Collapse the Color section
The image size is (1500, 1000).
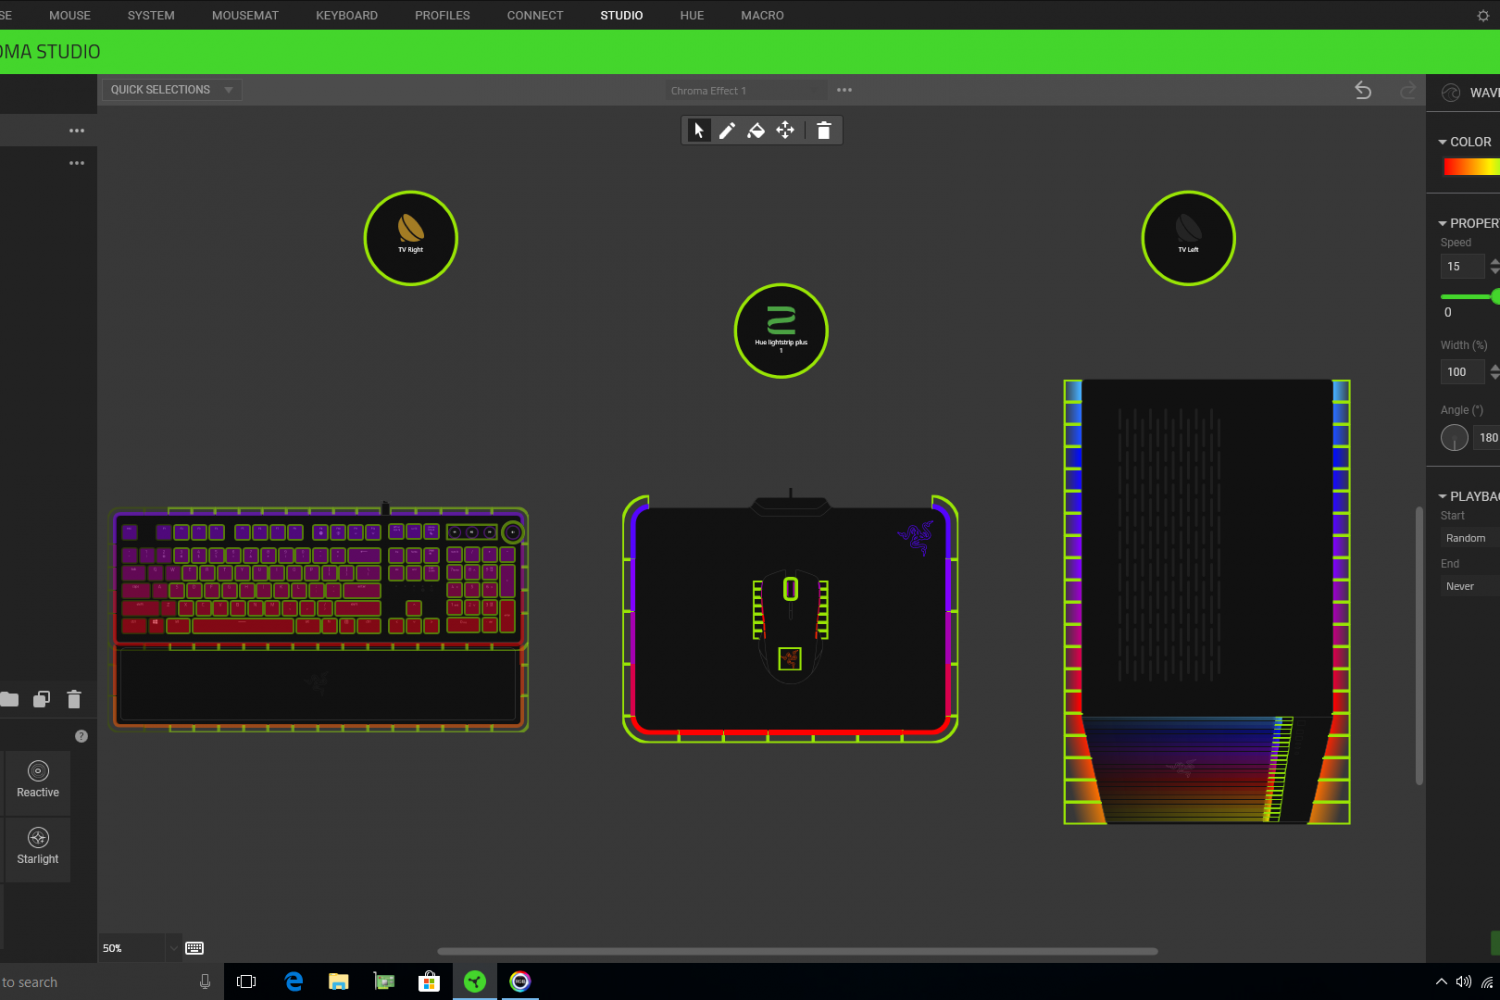pyautogui.click(x=1443, y=142)
